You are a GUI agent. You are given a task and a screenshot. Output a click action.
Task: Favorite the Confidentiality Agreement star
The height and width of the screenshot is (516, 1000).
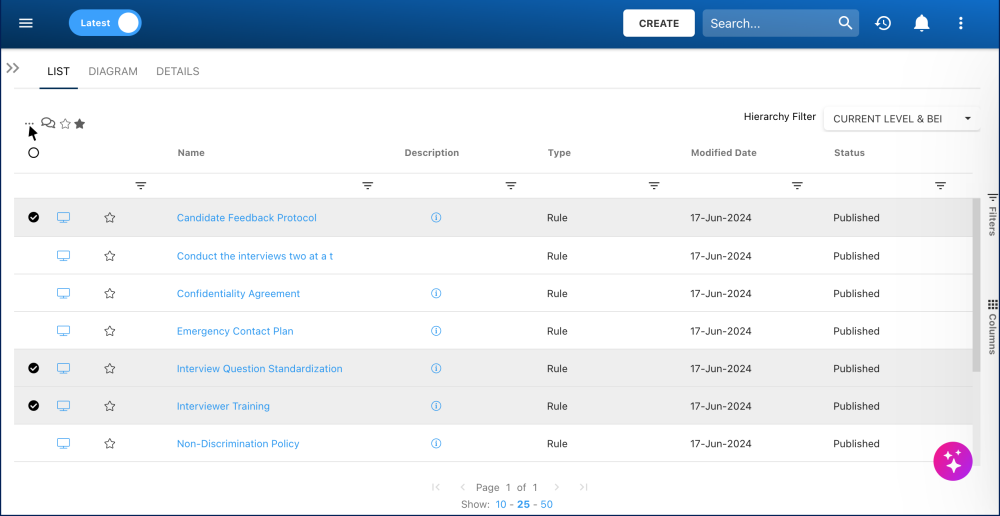(x=110, y=293)
